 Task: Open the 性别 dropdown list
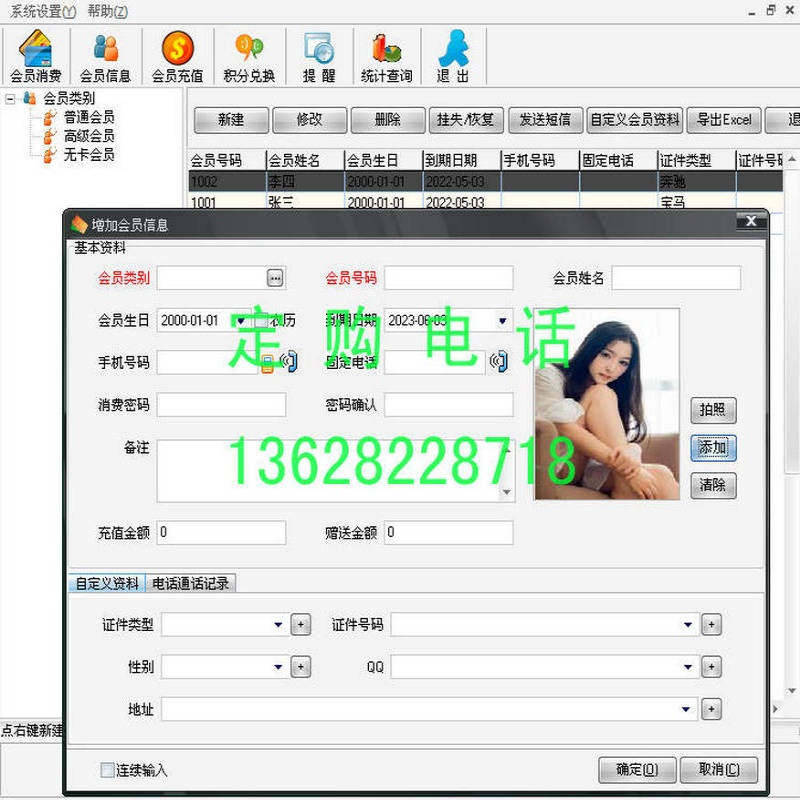tap(279, 667)
